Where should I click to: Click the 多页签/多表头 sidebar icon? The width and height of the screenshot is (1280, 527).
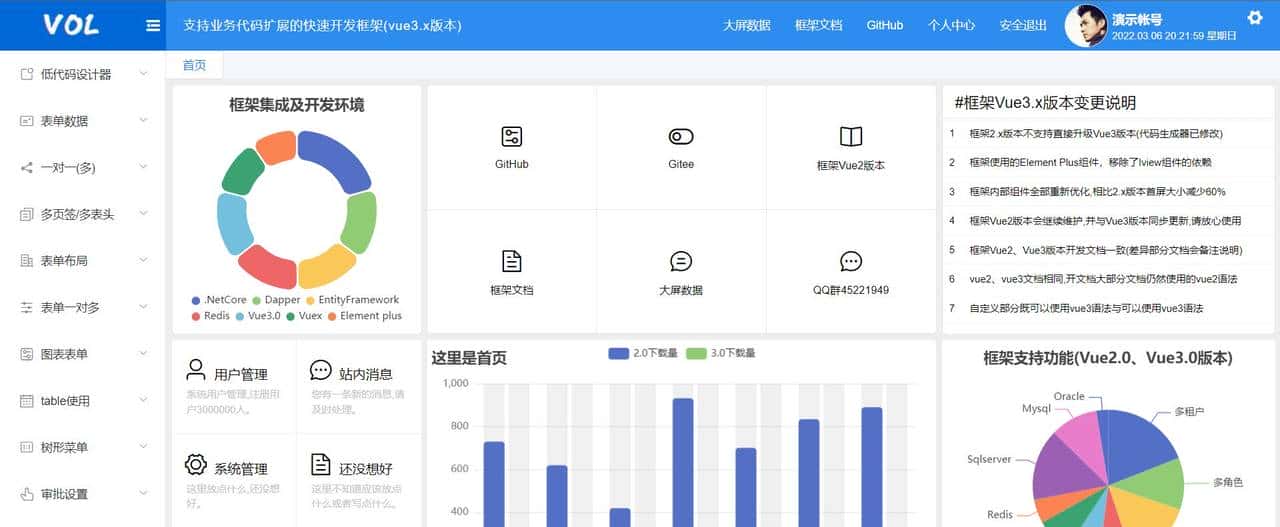[27, 214]
